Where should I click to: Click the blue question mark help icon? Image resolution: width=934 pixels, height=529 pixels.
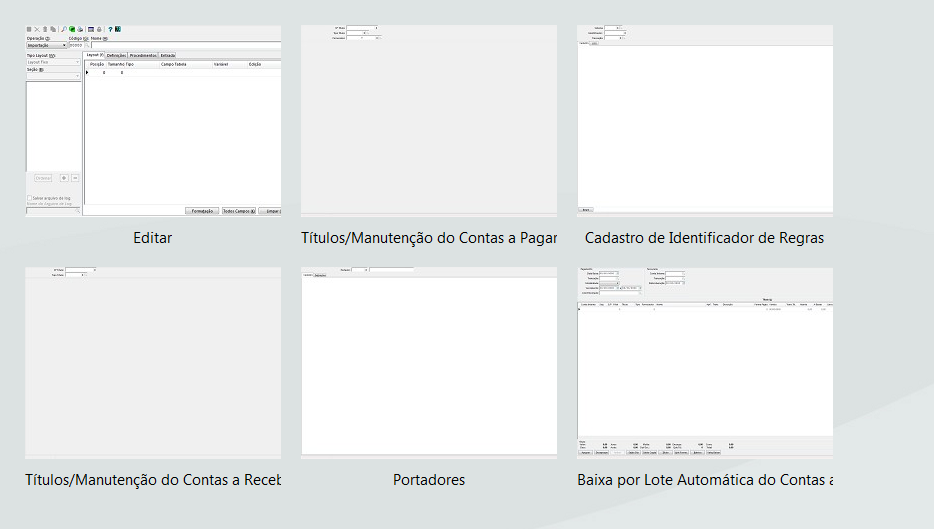(110, 29)
